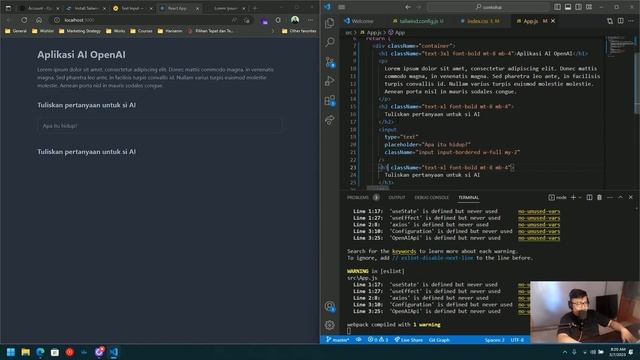Open the VS Code Manage gear icon
Screen dimensions: 640x360
(330, 325)
